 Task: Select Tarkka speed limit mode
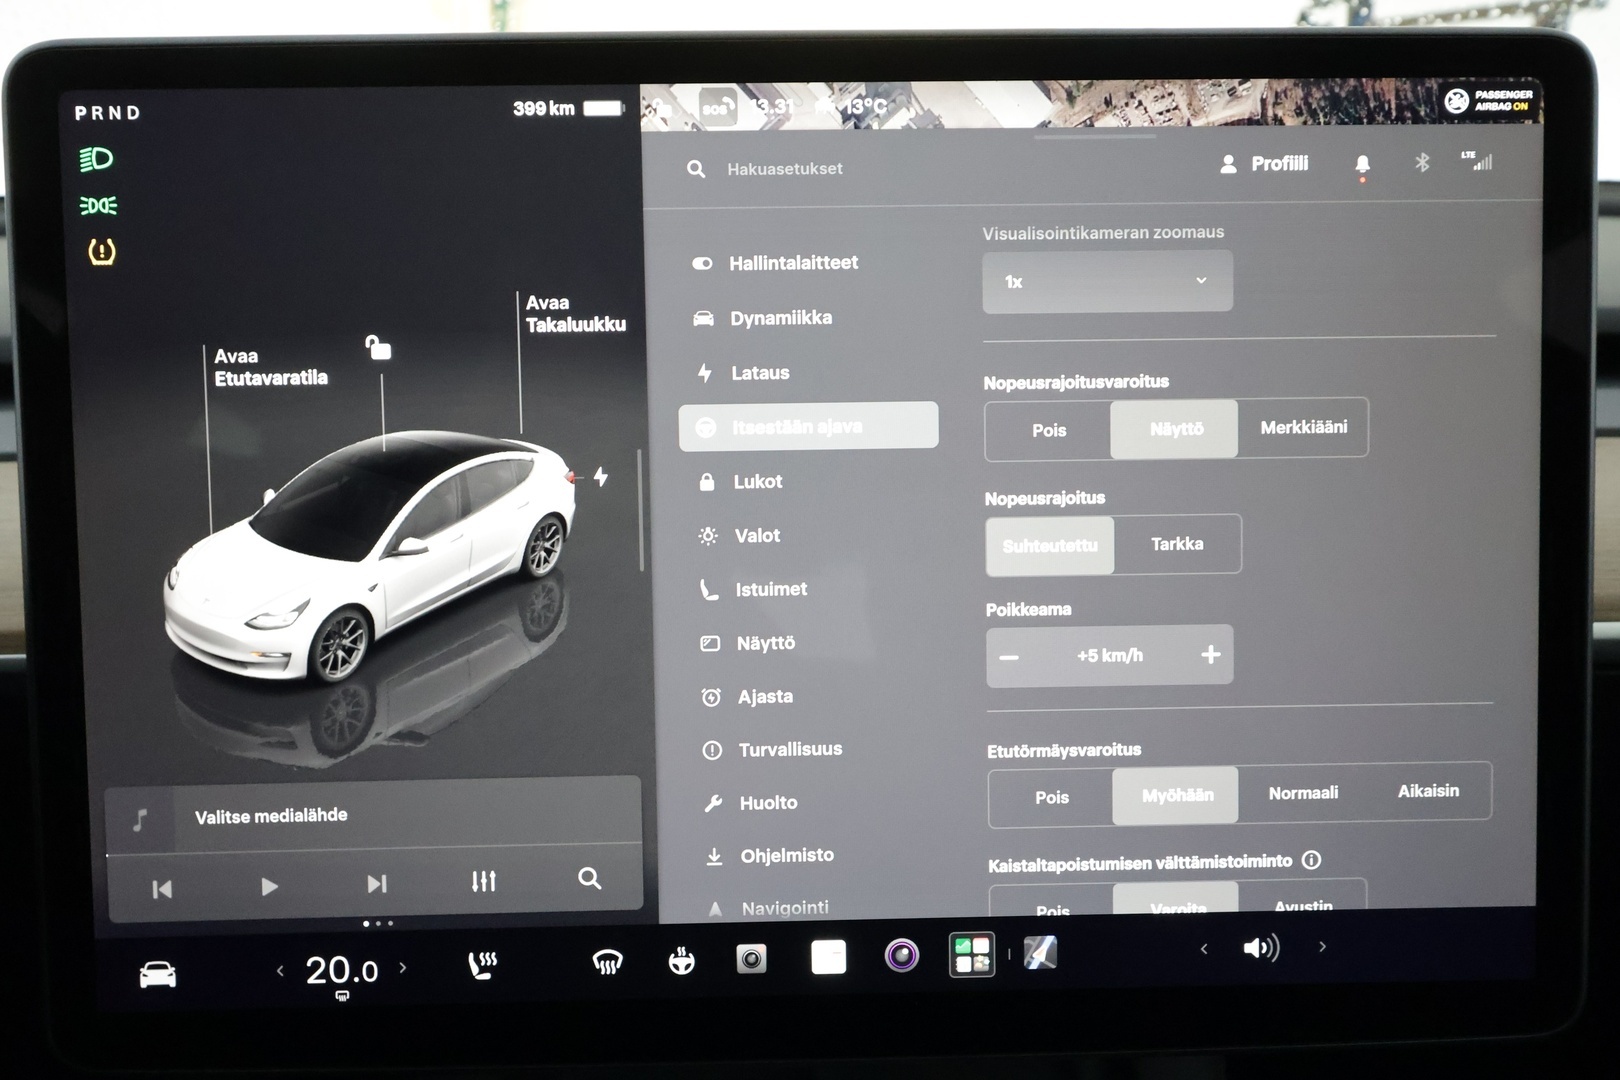pos(1177,544)
